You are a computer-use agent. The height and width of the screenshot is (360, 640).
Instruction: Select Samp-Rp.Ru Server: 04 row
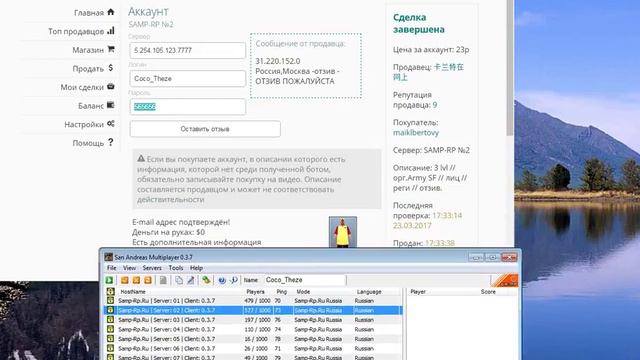(x=253, y=329)
